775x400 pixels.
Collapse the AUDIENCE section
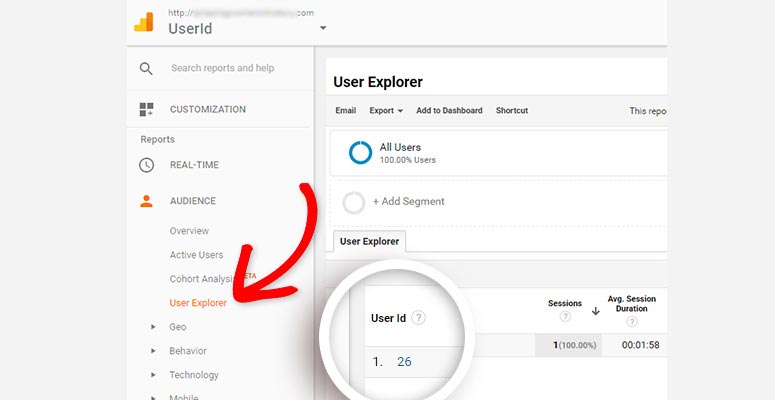[193, 201]
